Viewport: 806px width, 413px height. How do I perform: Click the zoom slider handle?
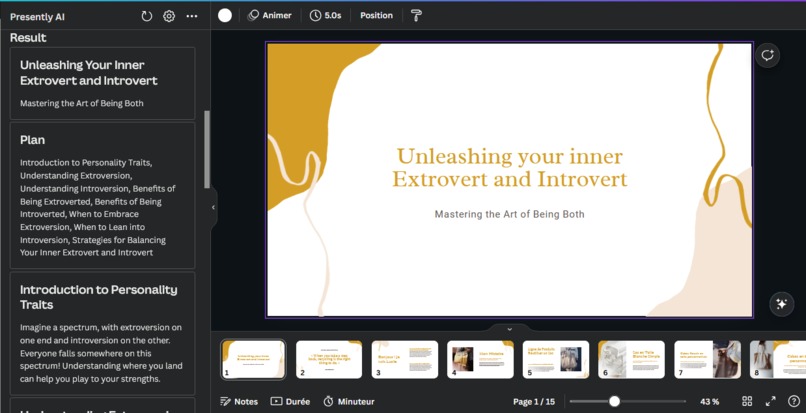[x=614, y=401]
